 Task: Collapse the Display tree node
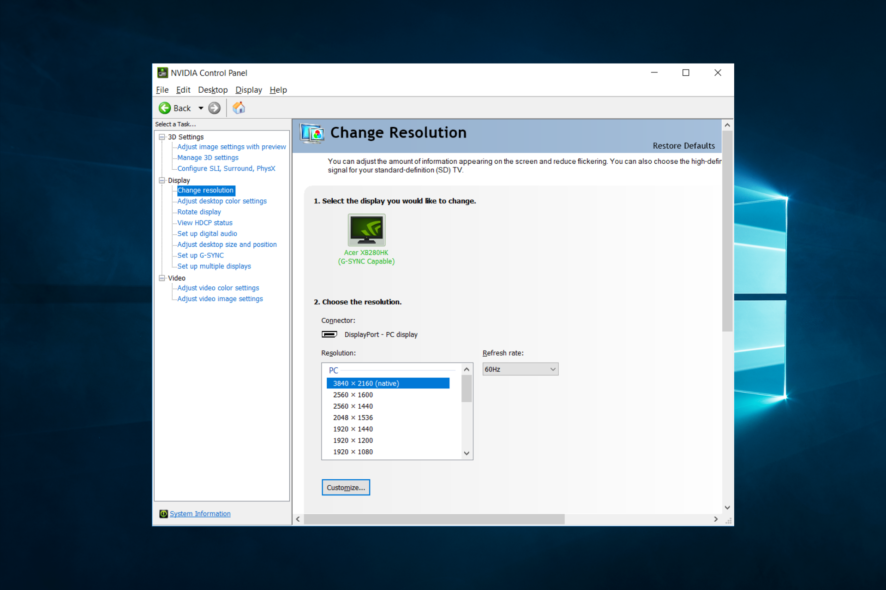click(162, 180)
